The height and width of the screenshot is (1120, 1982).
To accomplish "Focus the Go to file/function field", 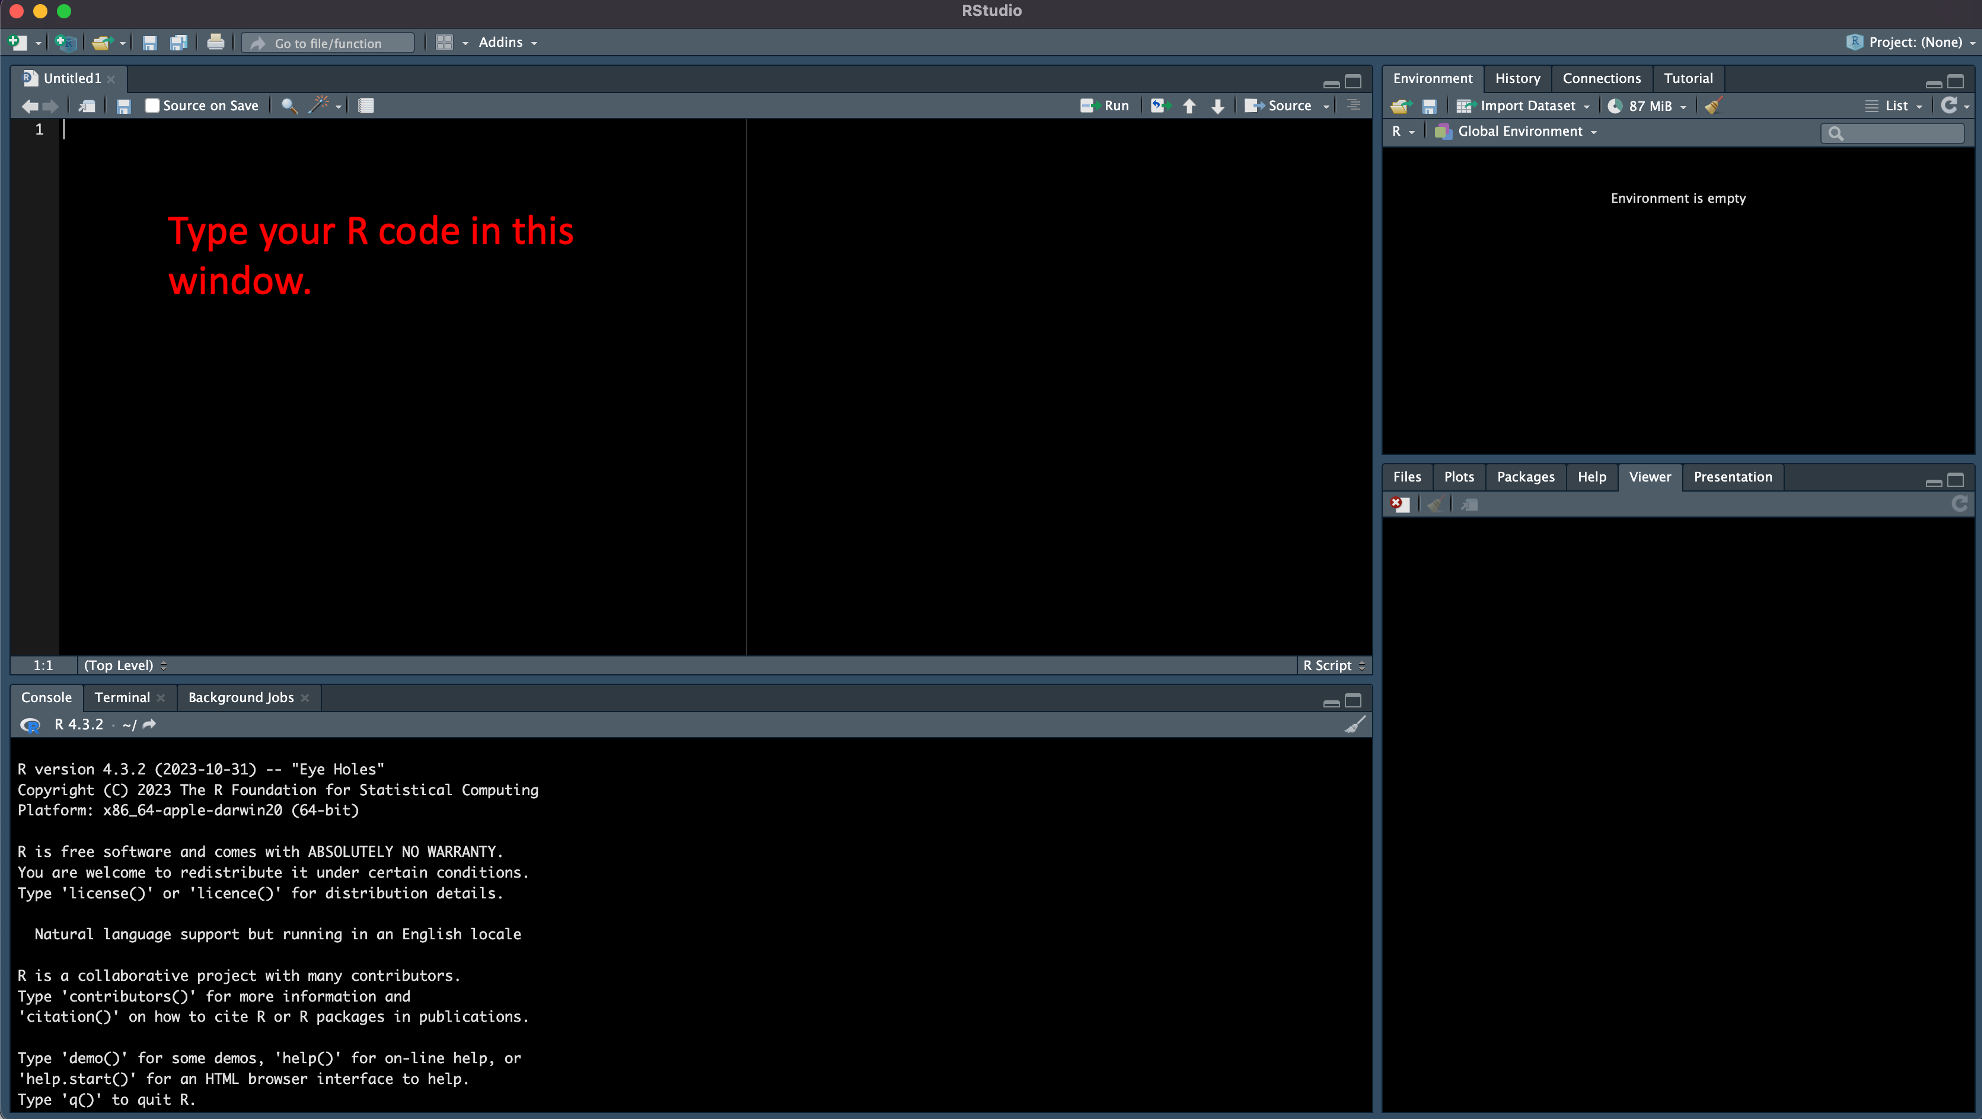I will click(x=329, y=43).
